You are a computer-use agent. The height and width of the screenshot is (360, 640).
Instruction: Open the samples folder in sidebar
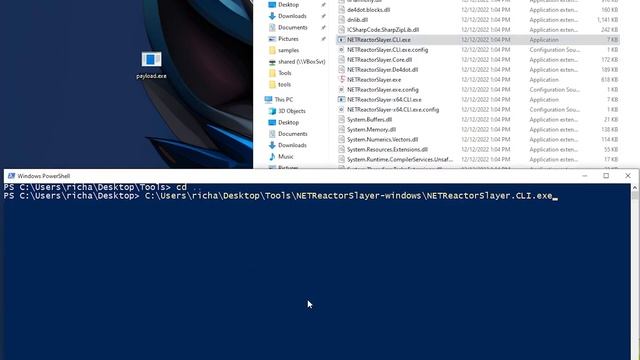click(288, 50)
